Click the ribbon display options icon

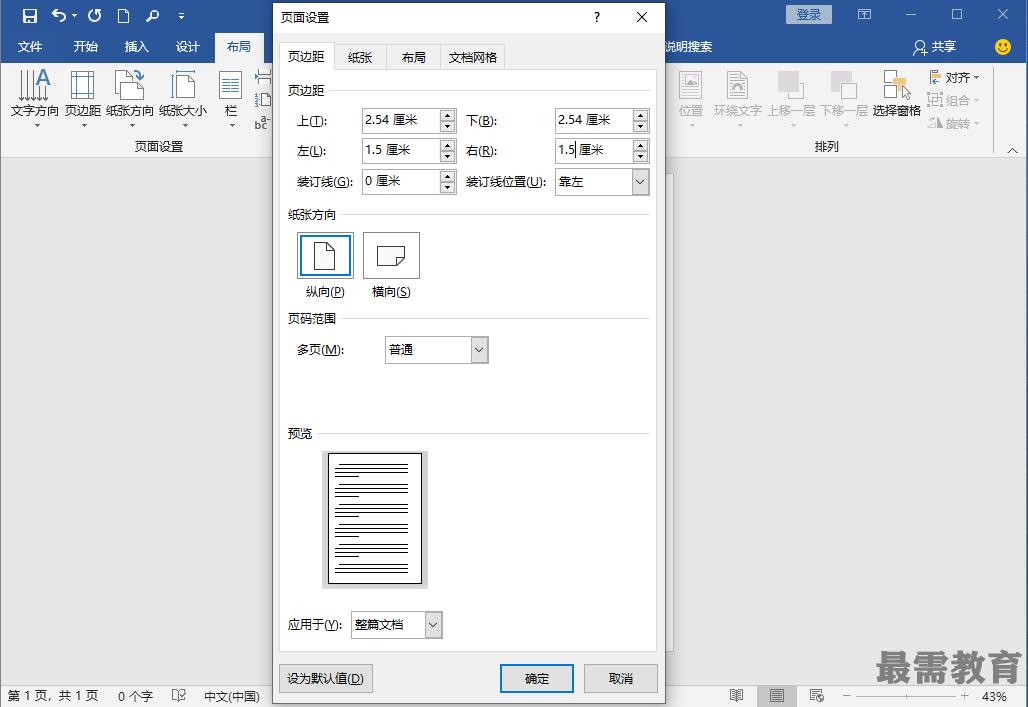pyautogui.click(x=865, y=14)
